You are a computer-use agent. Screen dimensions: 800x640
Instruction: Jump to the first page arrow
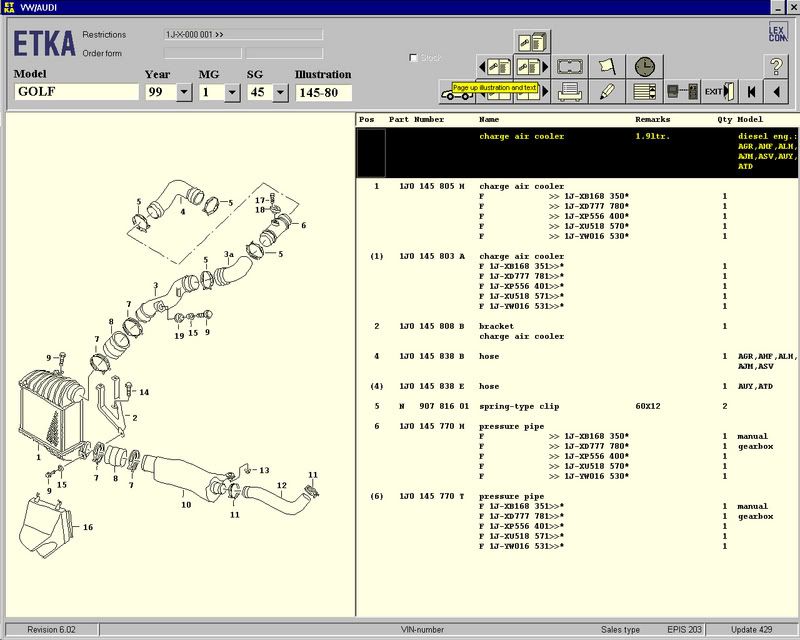pyautogui.click(x=751, y=92)
